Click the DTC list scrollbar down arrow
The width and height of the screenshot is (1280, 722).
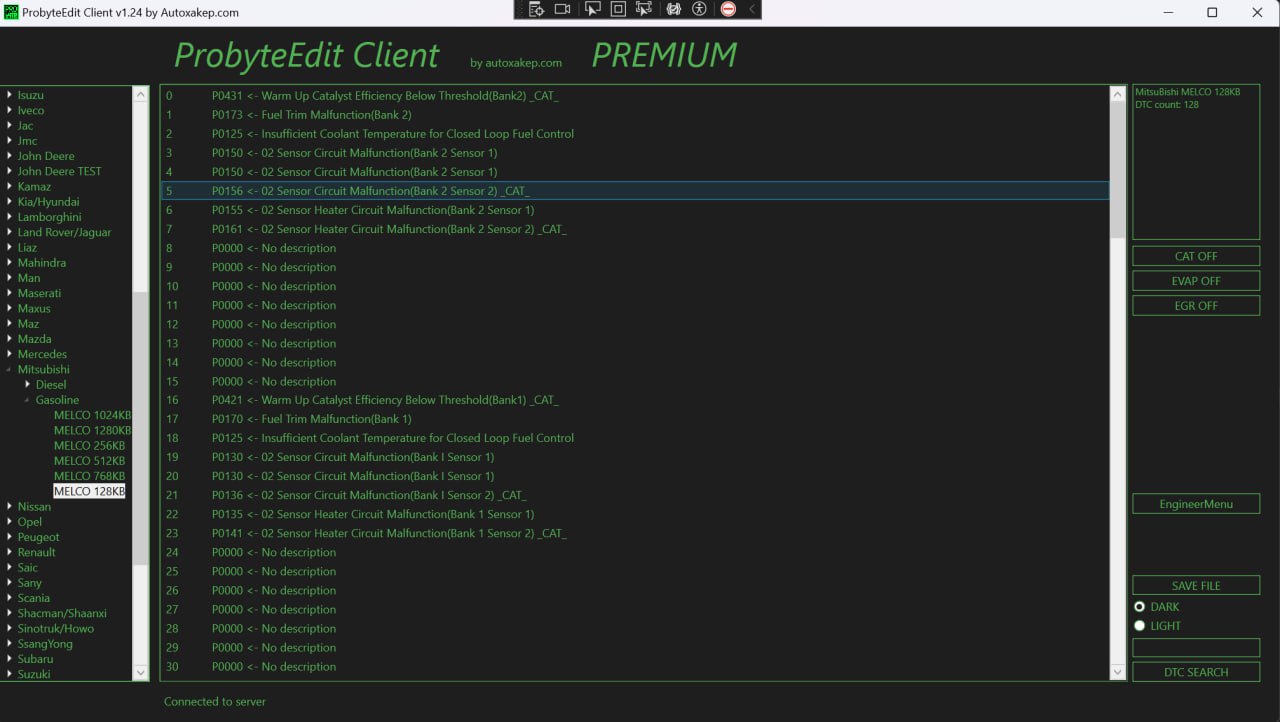tap(1118, 673)
